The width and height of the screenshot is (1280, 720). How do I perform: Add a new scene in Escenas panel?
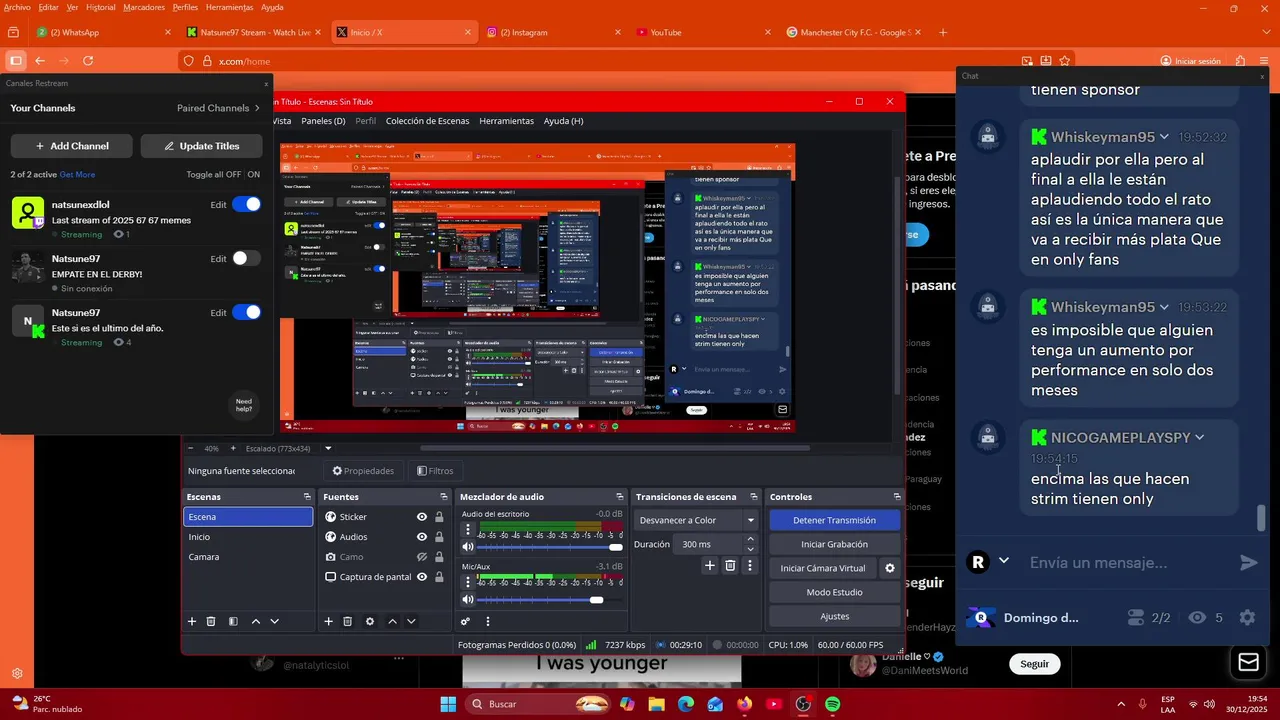pyautogui.click(x=192, y=621)
